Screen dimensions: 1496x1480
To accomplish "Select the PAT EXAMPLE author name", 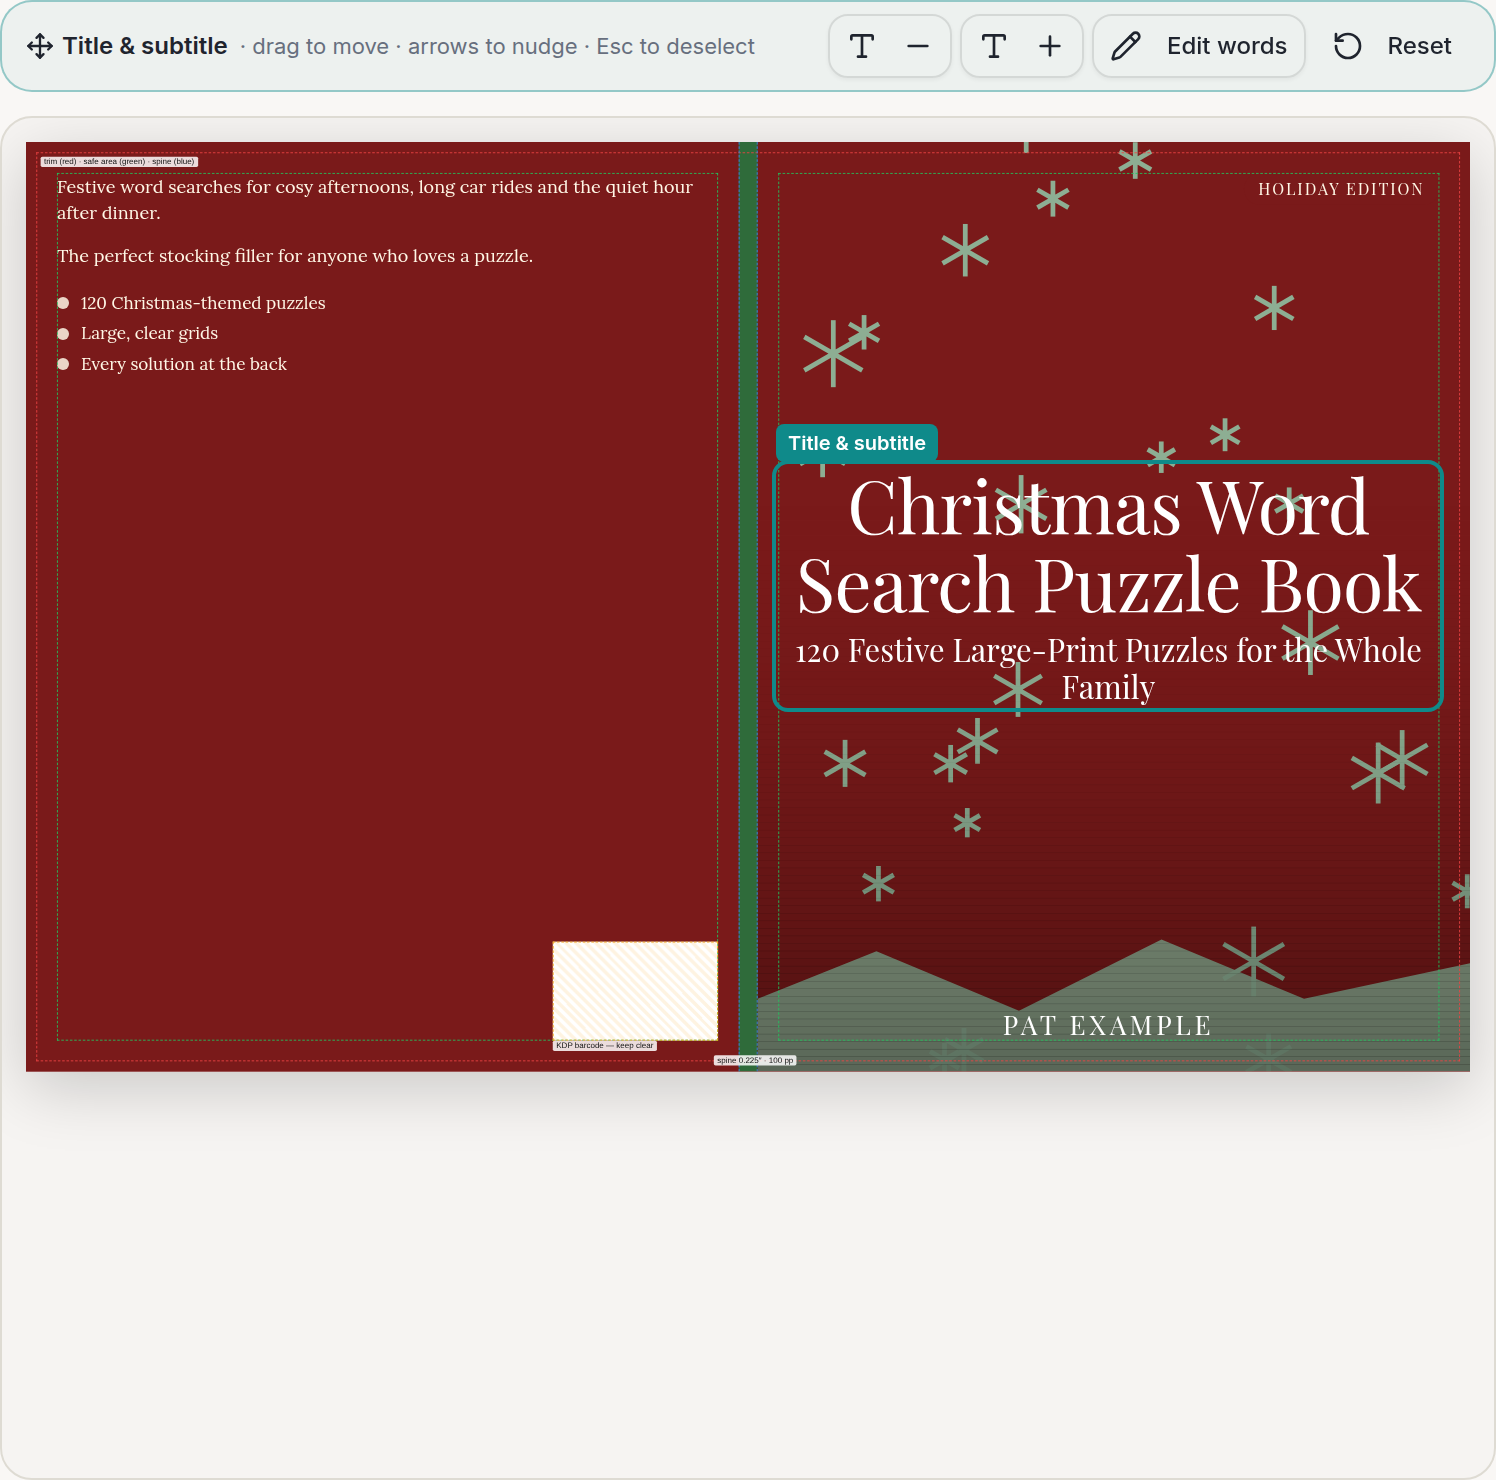I will [1107, 1026].
